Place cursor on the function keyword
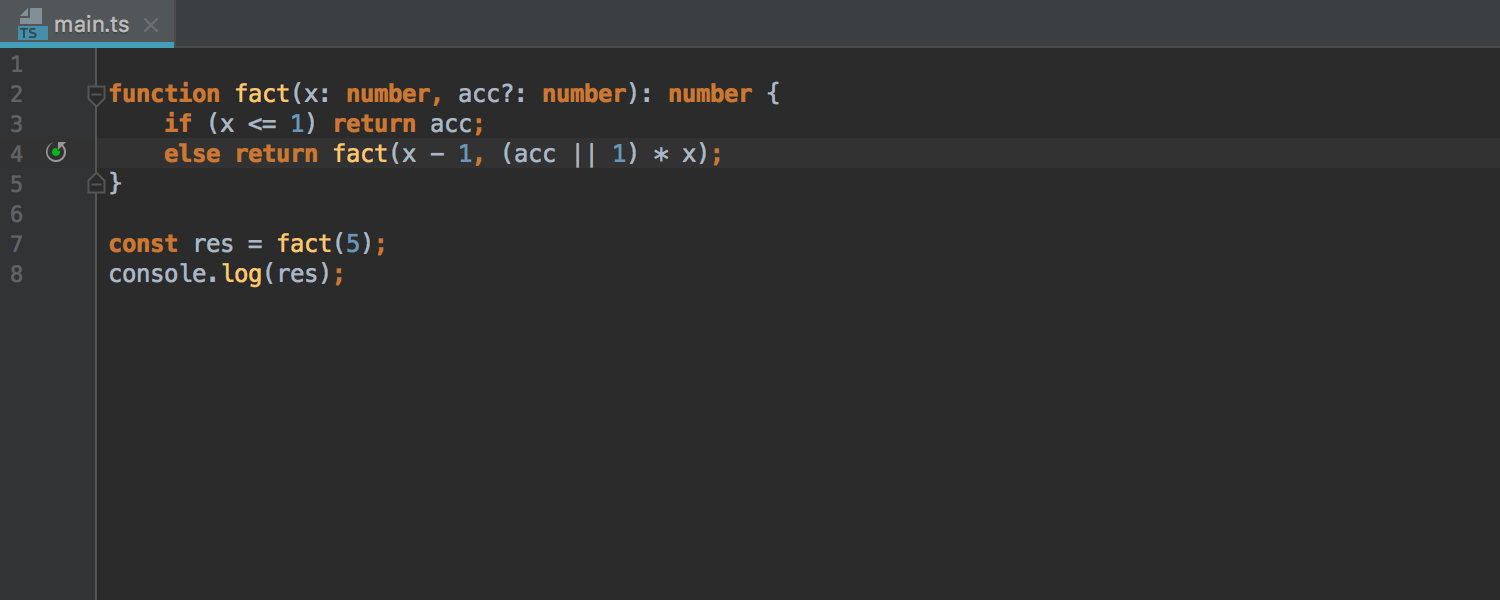This screenshot has height=600, width=1500. point(165,94)
